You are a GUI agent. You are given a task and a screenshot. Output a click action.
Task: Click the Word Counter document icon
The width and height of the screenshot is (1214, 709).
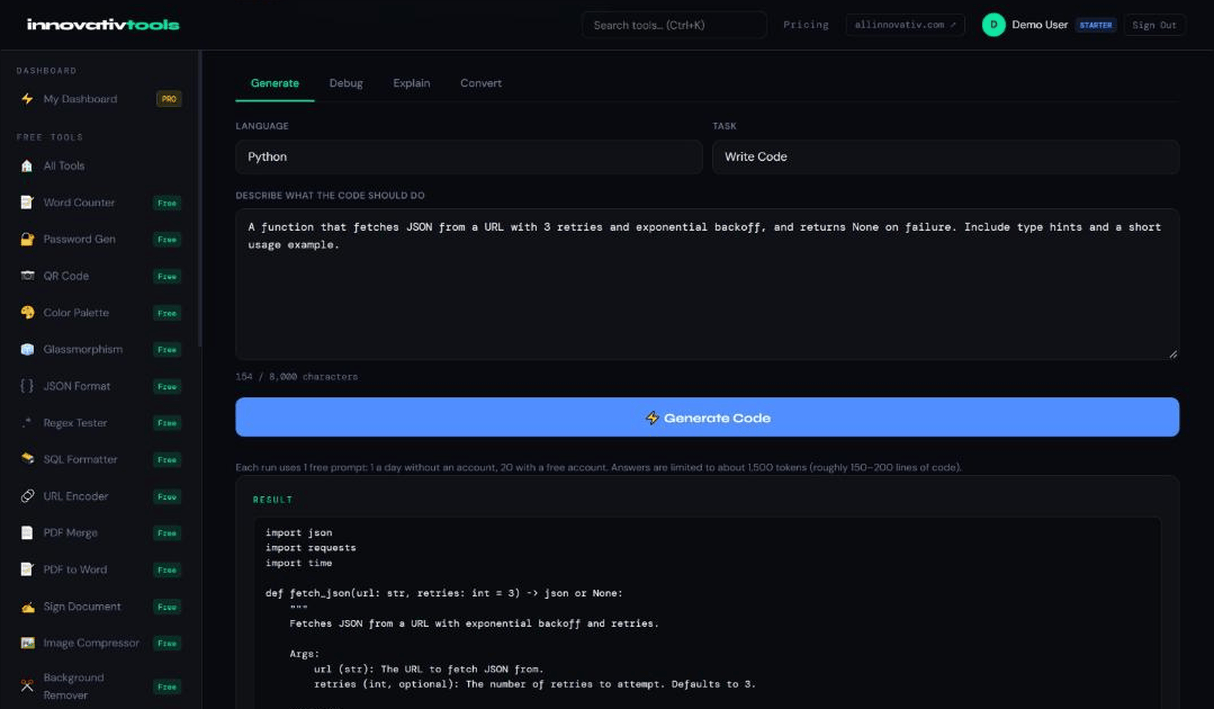tap(27, 203)
